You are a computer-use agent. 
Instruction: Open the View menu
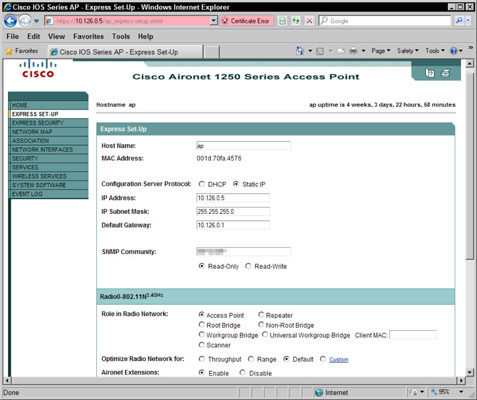tap(56, 36)
